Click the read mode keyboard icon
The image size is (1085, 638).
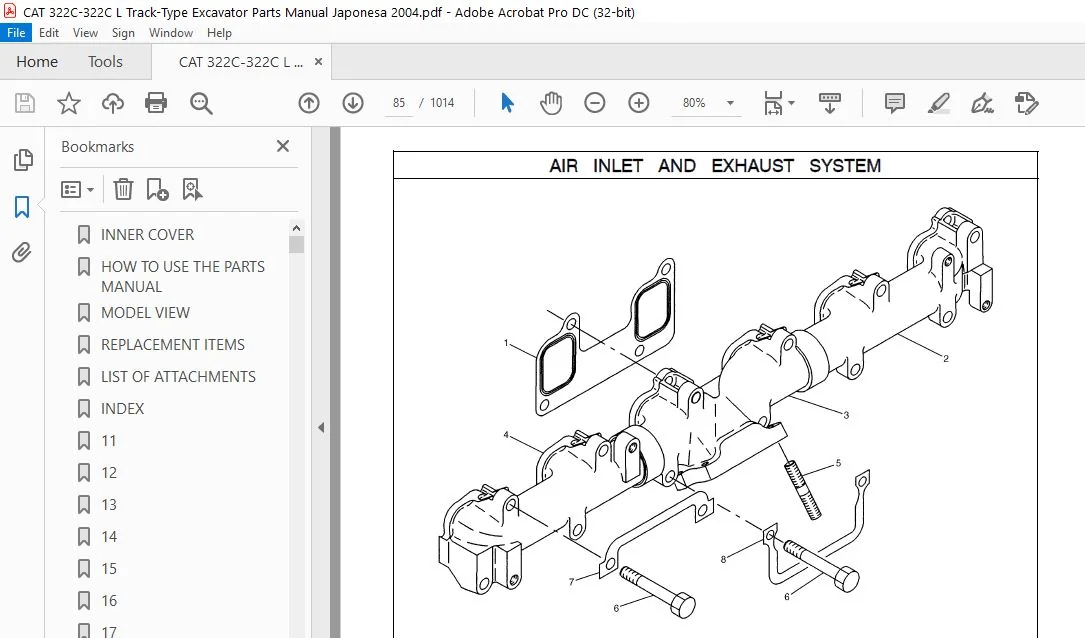pyautogui.click(x=830, y=103)
